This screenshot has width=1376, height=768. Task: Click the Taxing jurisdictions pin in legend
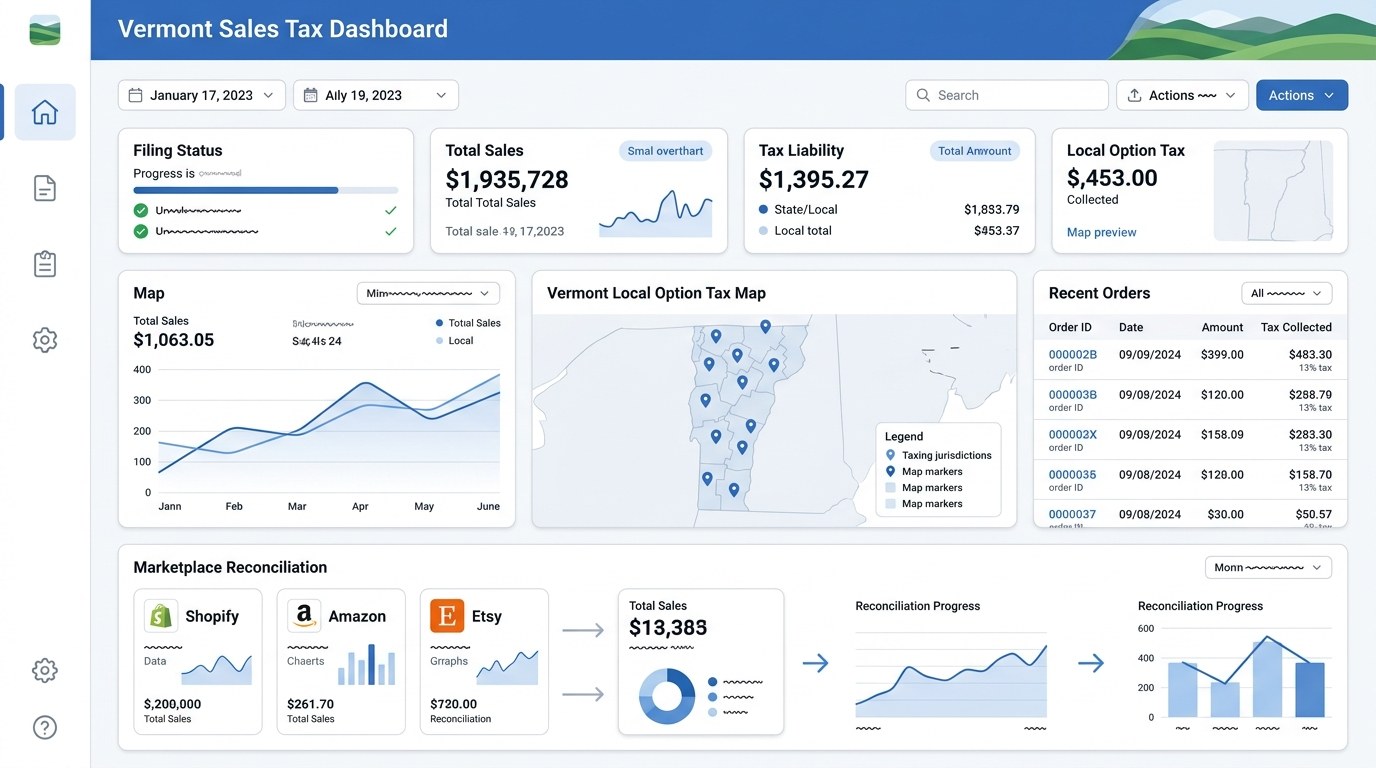[x=890, y=455]
